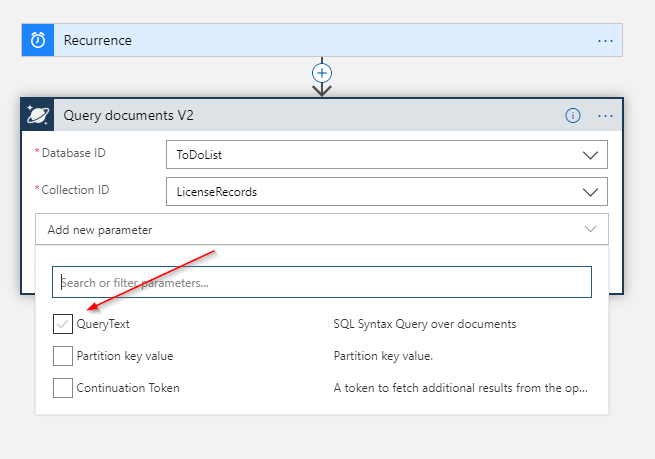The image size is (655, 459).
Task: Open the Recurrence step ellipsis menu
Action: (x=605, y=41)
